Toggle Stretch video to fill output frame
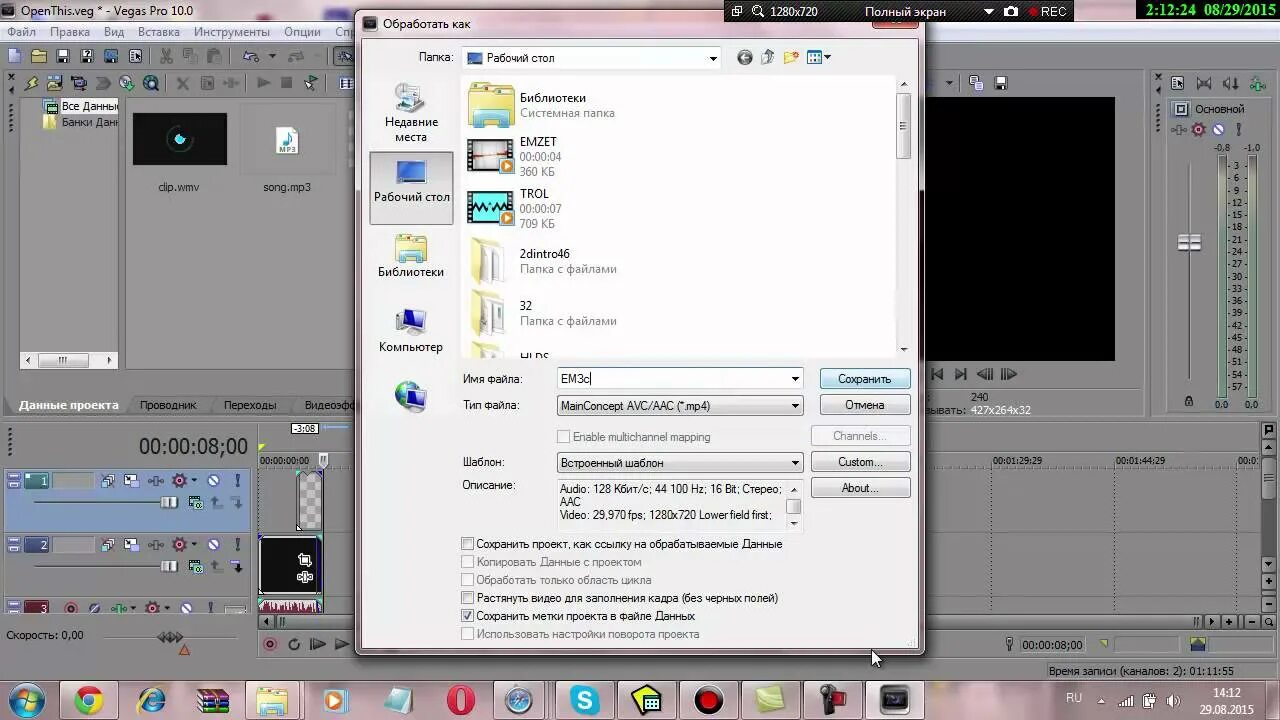1280x720 pixels. click(467, 598)
